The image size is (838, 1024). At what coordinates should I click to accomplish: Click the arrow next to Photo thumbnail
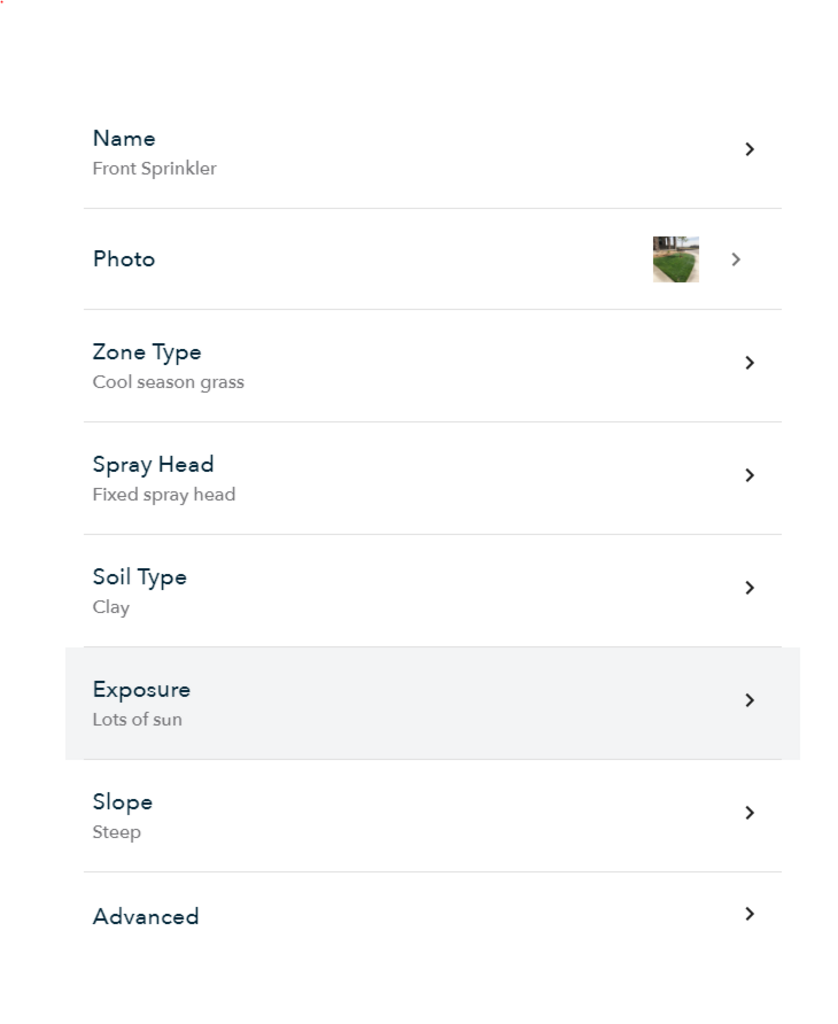coord(736,260)
